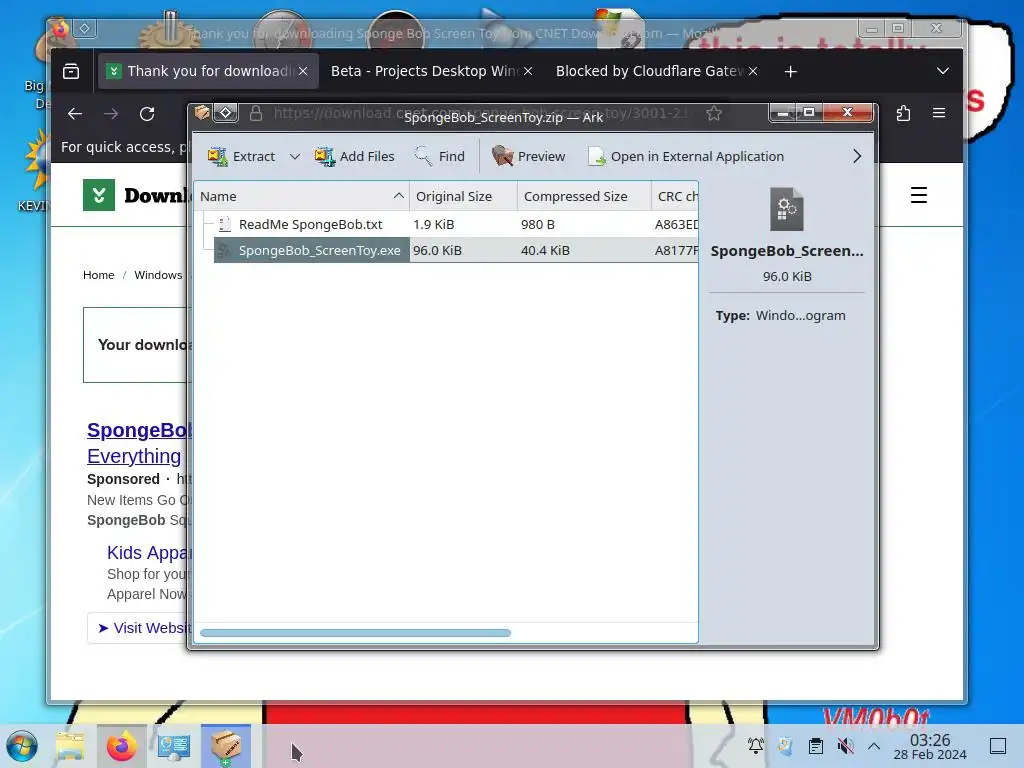Open the Extract dropdown arrow
Image resolution: width=1024 pixels, height=768 pixels.
(295, 156)
